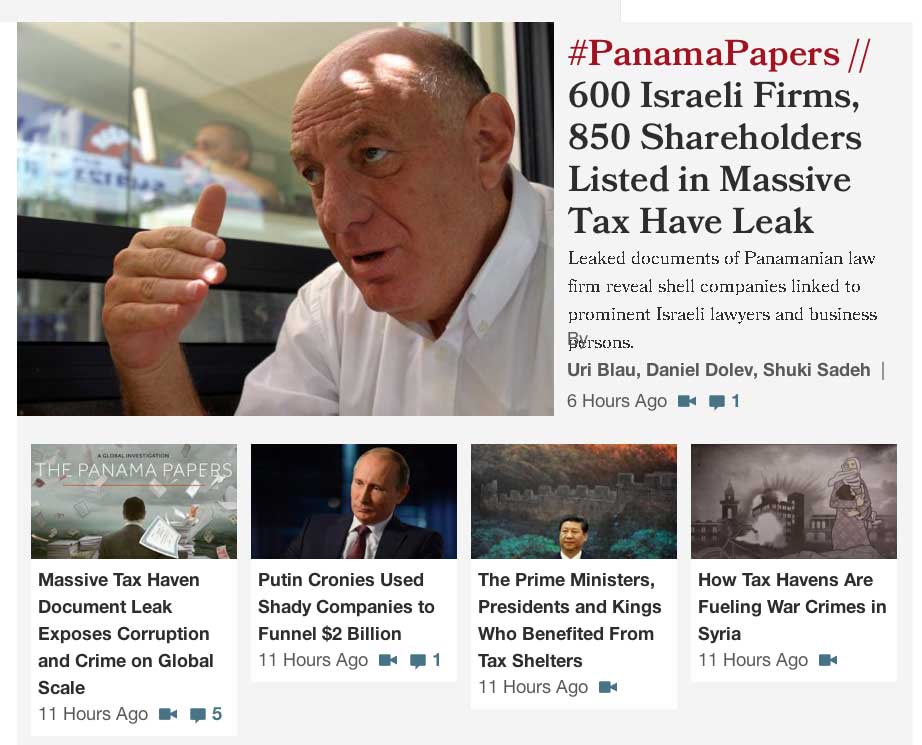922x745 pixels.
Task: Open the 5 comments on Massive Tax Haven article
Action: (x=206, y=714)
